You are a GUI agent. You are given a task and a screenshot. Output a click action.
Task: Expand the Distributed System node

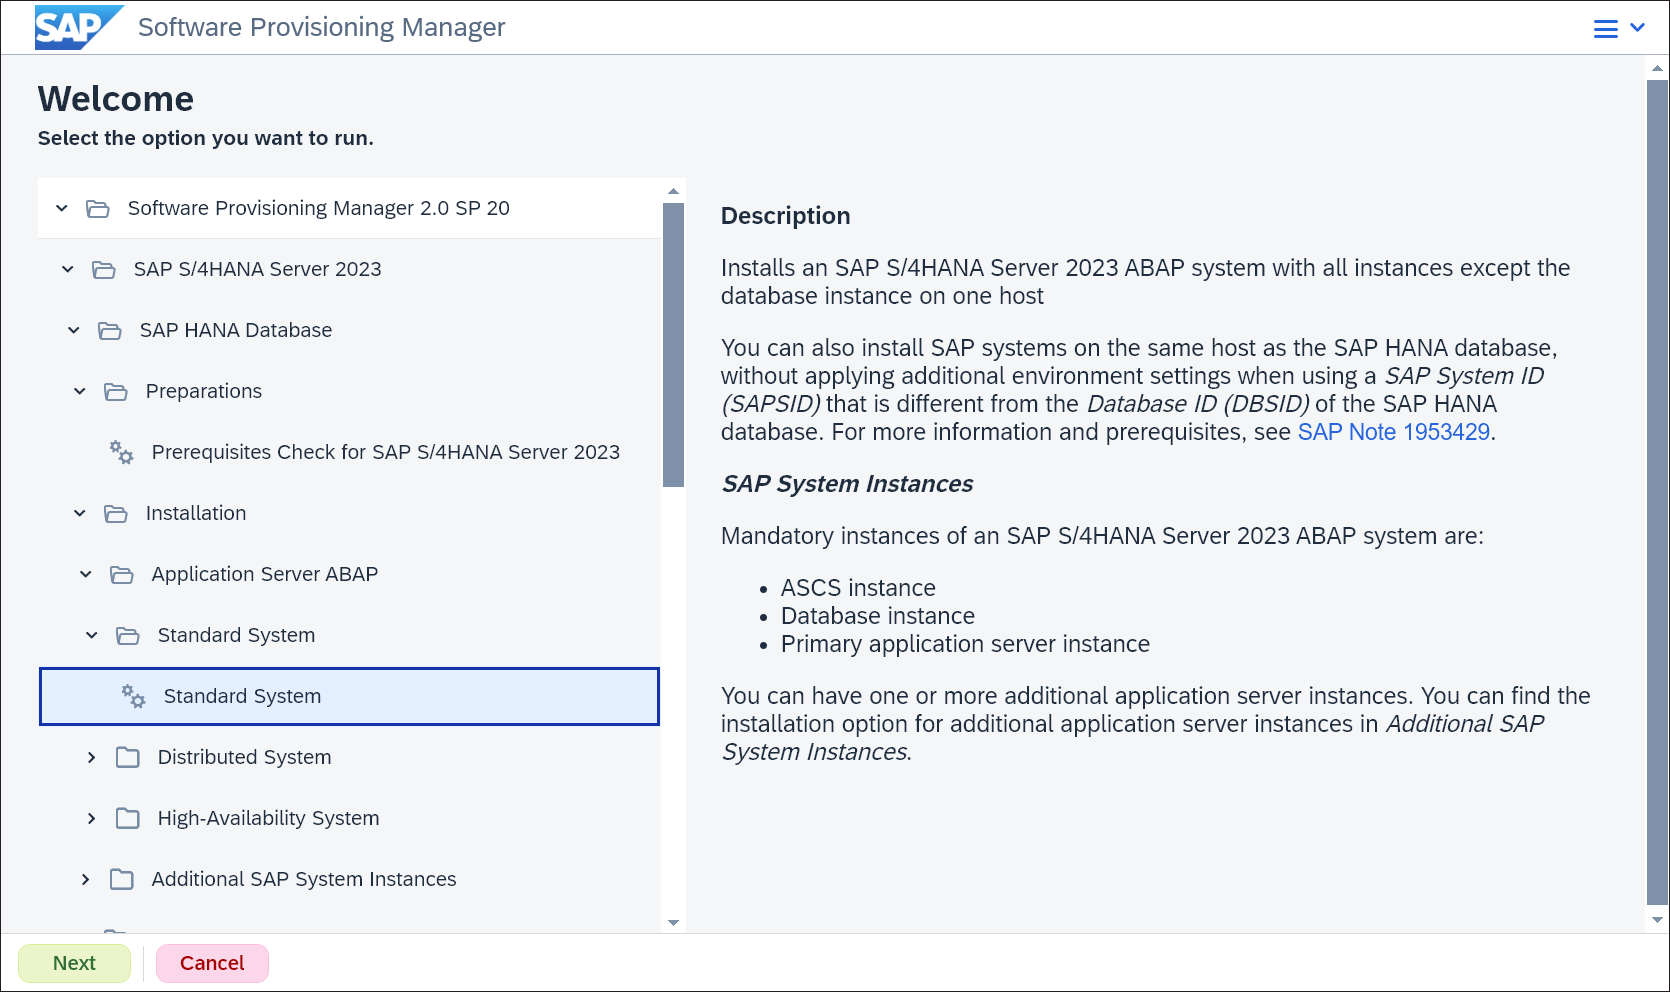click(x=92, y=757)
